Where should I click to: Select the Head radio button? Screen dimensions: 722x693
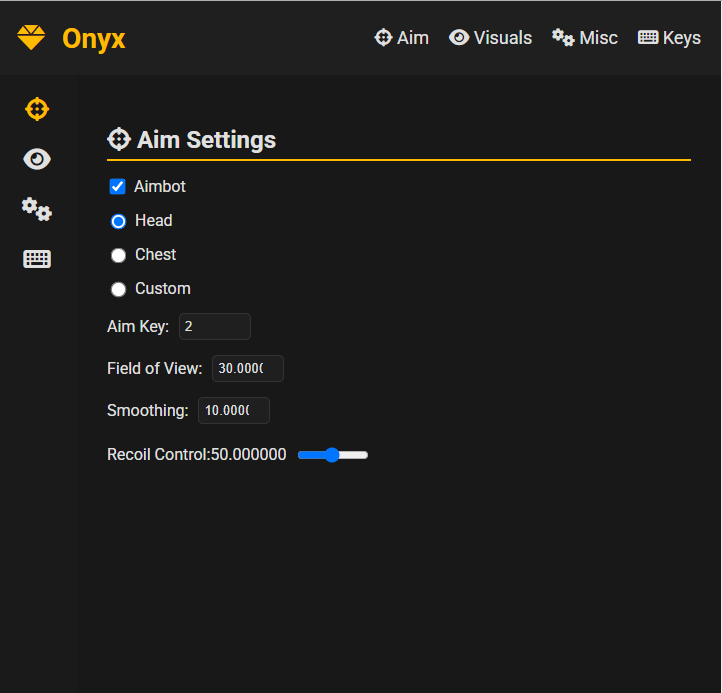[x=118, y=221]
